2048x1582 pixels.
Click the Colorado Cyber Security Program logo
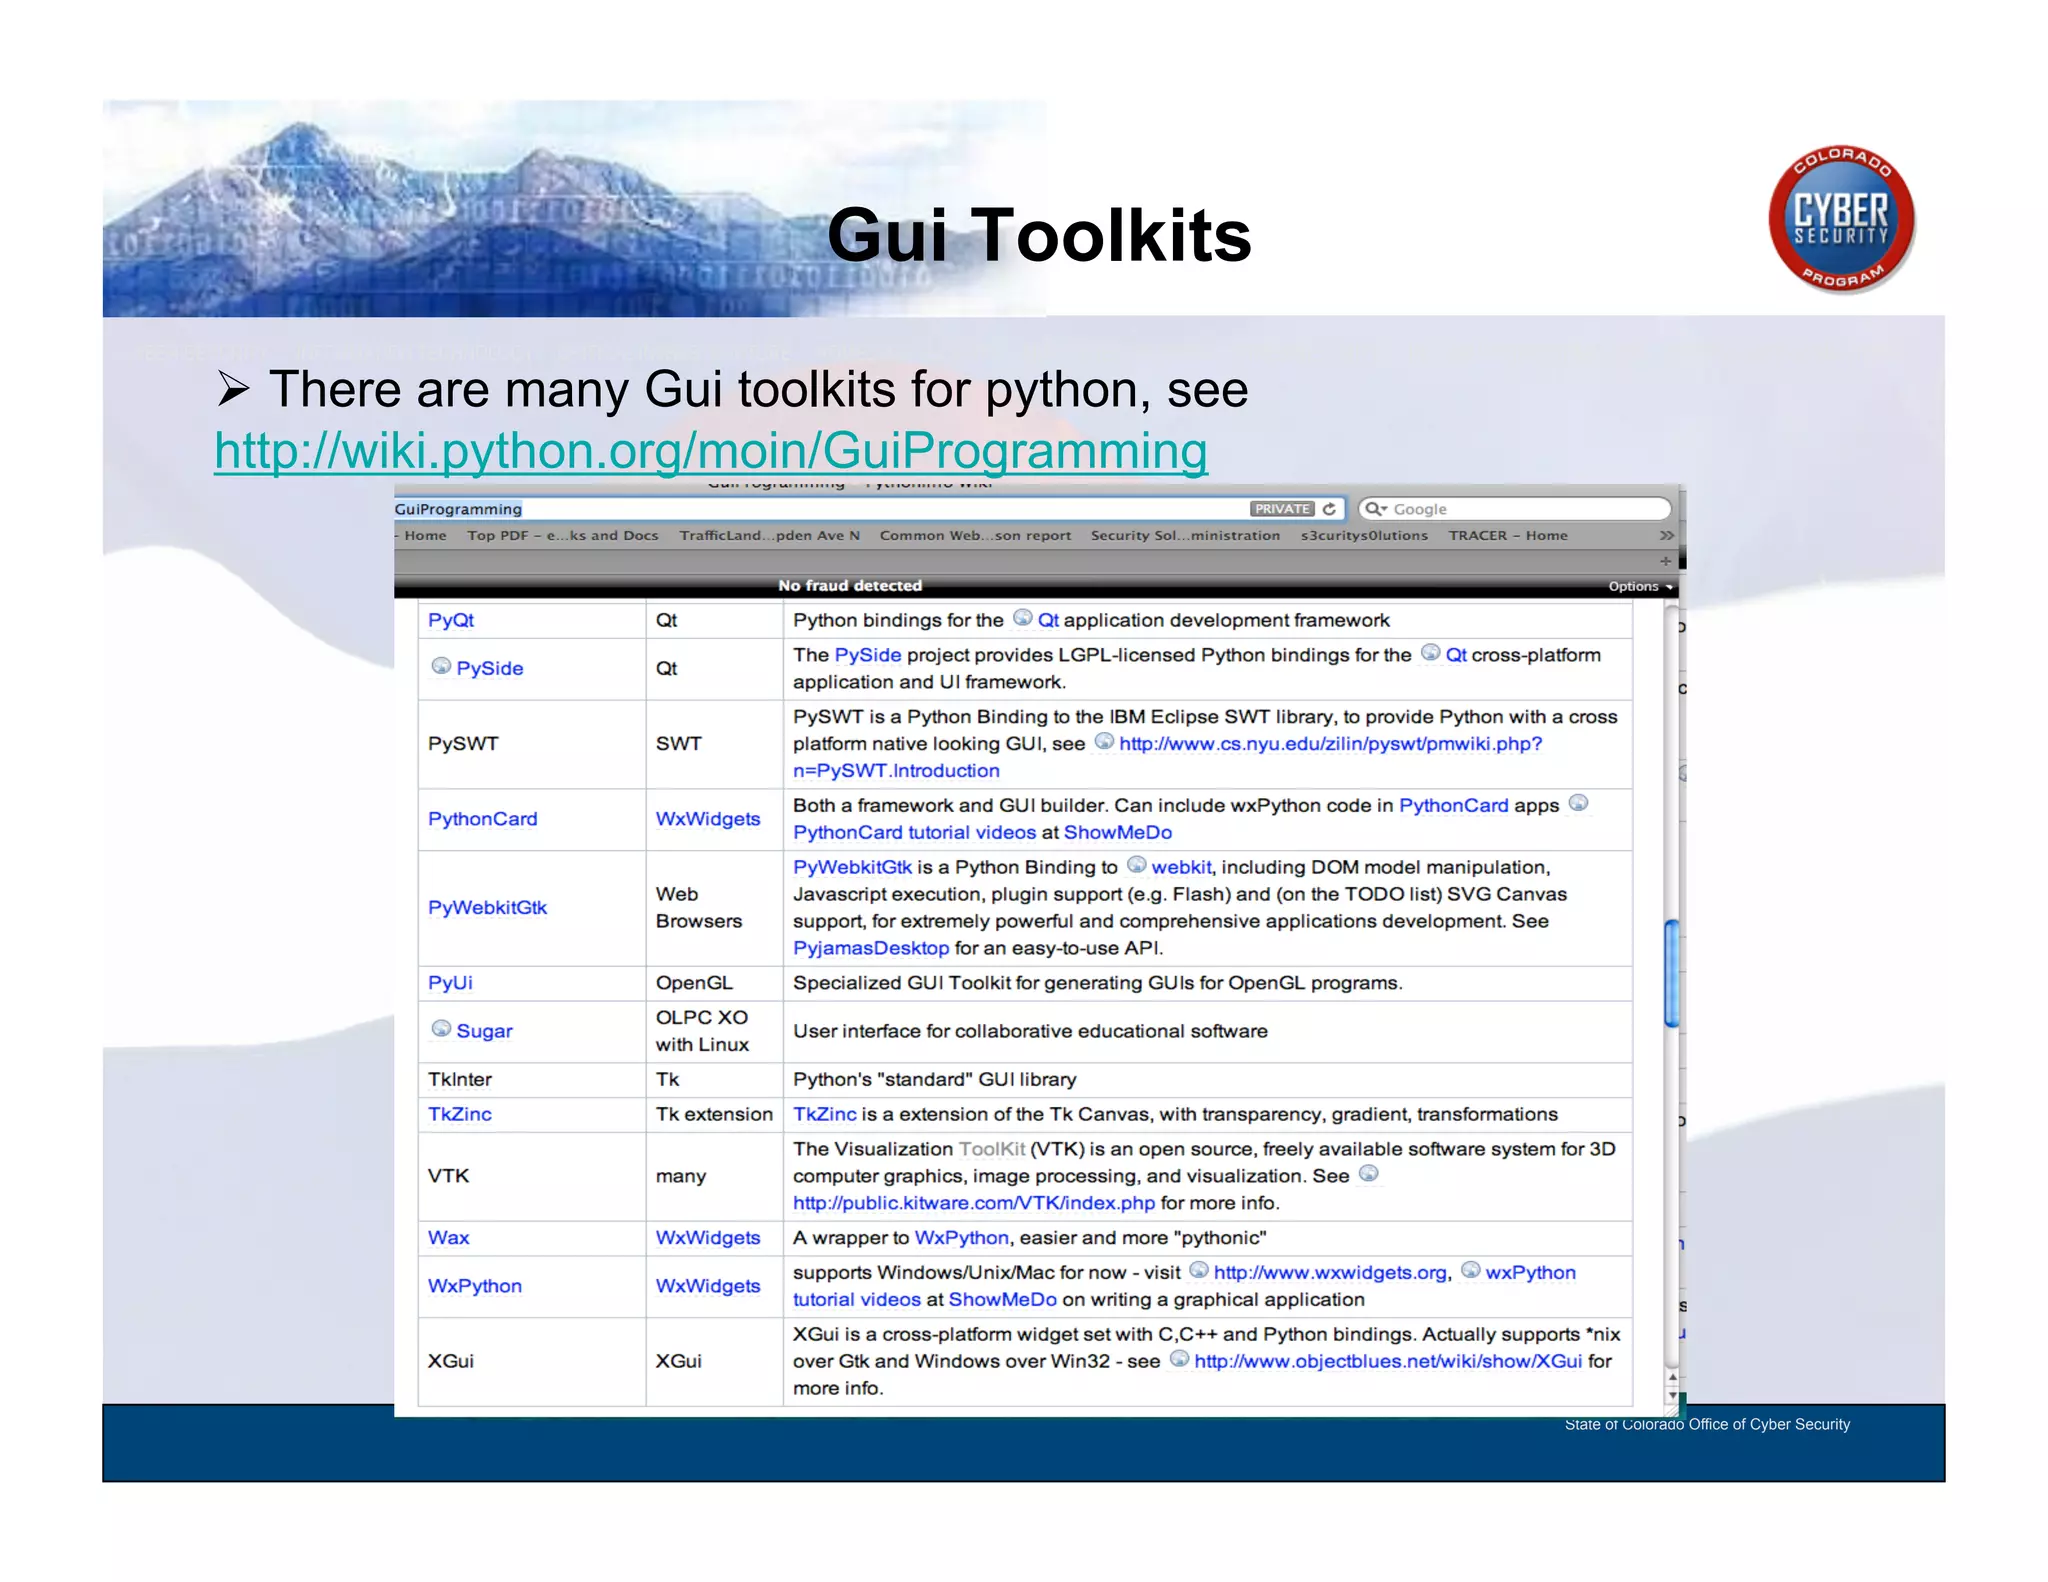pos(1841,219)
